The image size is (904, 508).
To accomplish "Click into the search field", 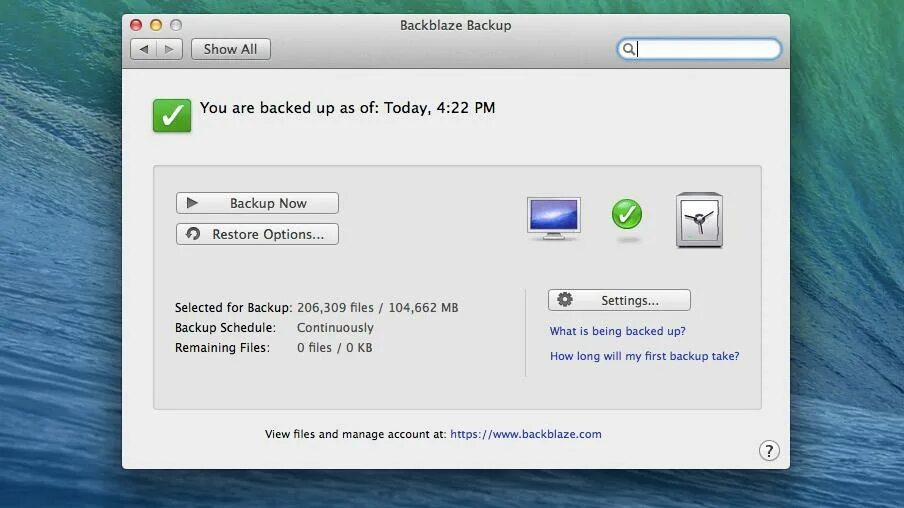I will (699, 49).
